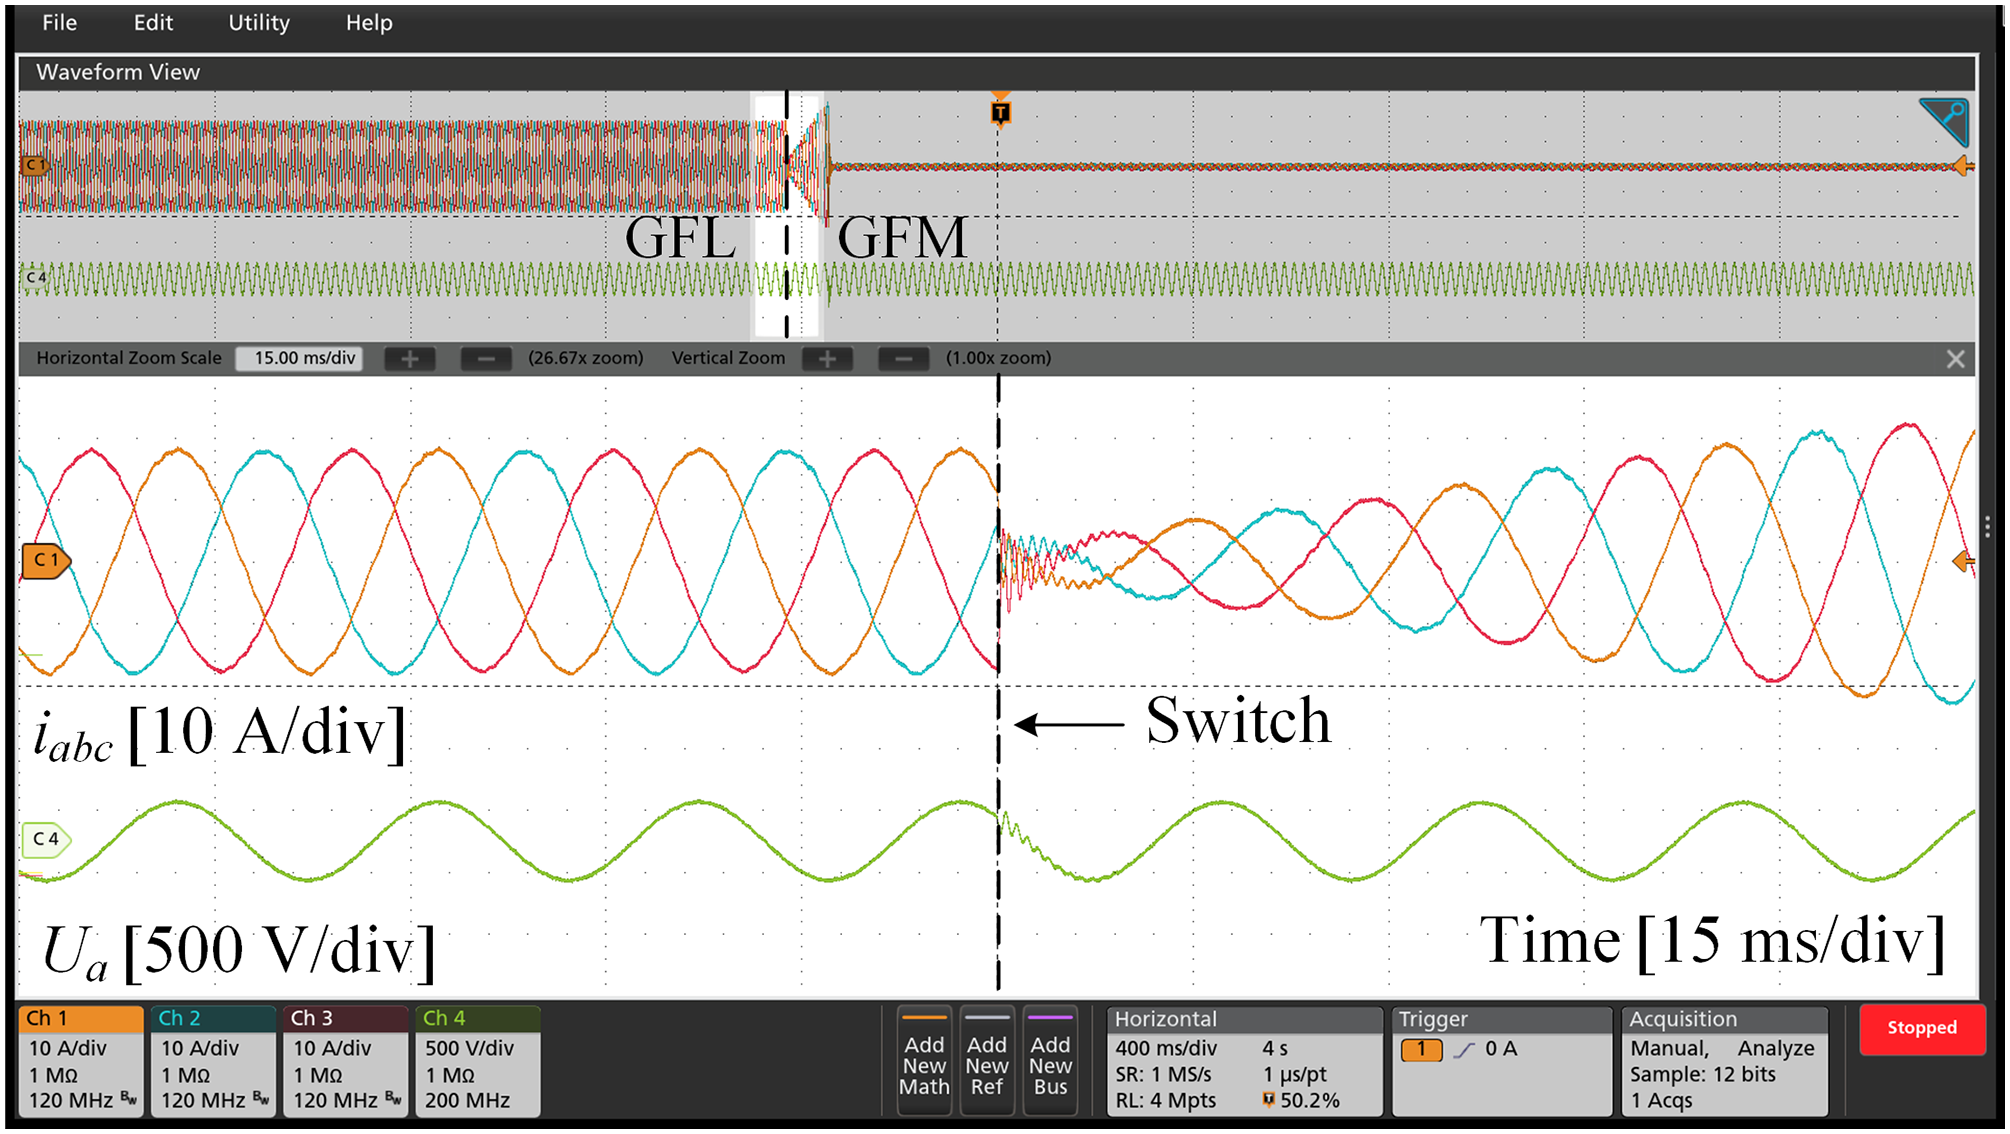Click the orange trigger level arrow in zoom view

(x=1964, y=561)
